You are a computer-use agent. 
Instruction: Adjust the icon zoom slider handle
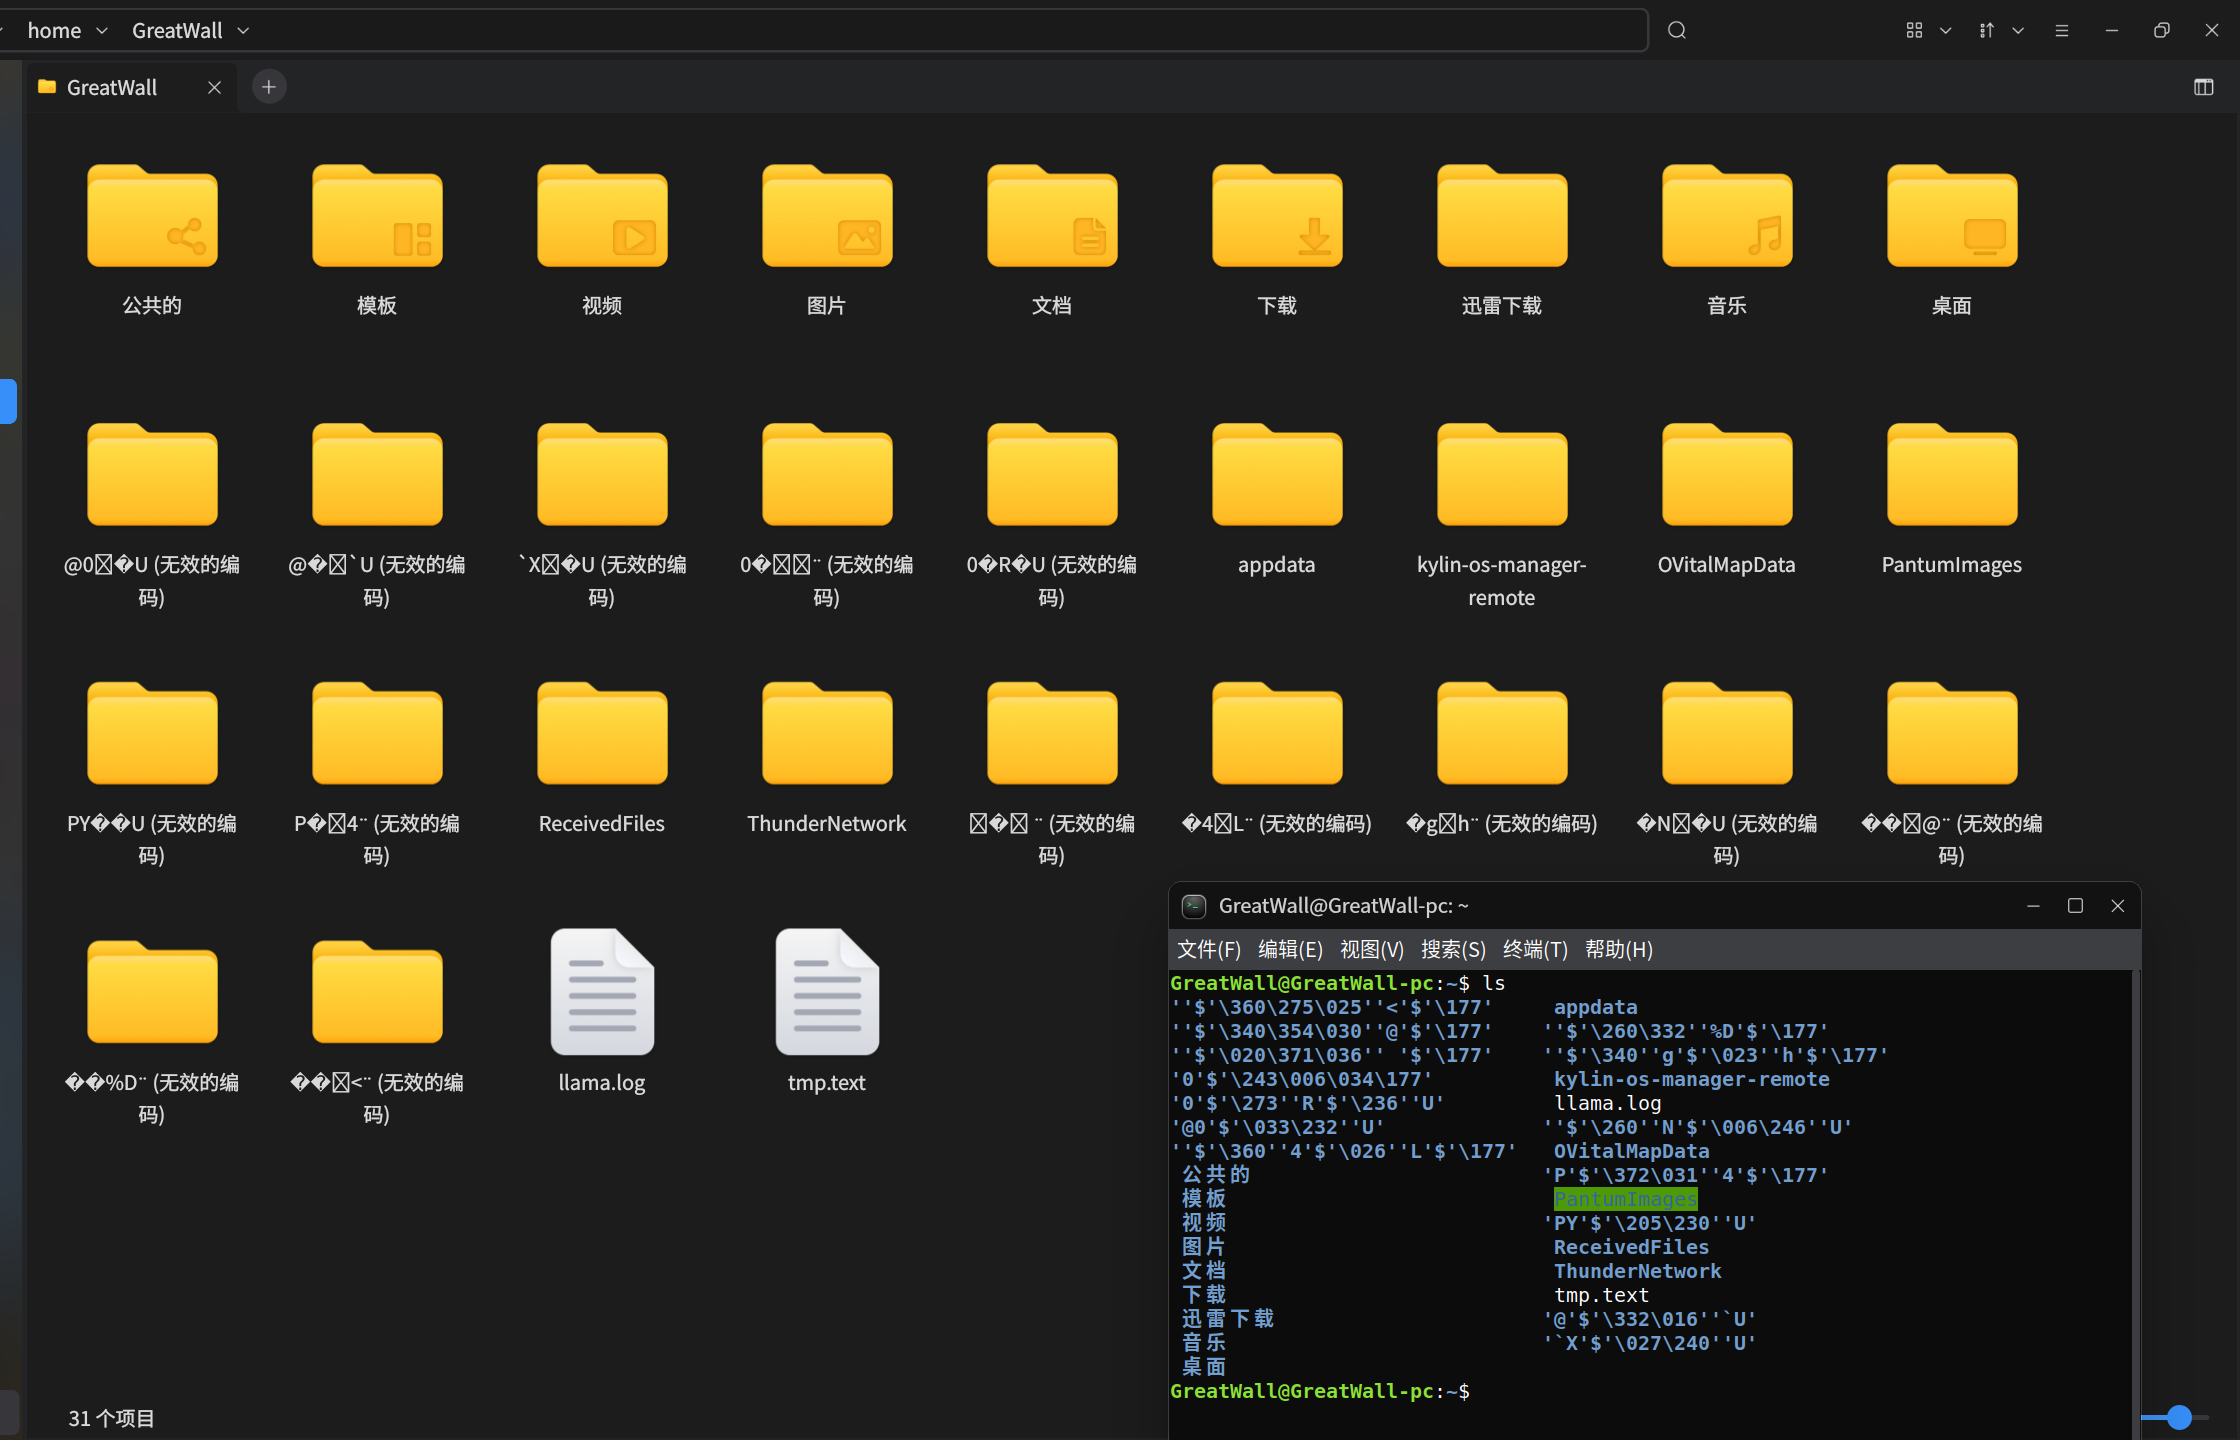2179,1417
